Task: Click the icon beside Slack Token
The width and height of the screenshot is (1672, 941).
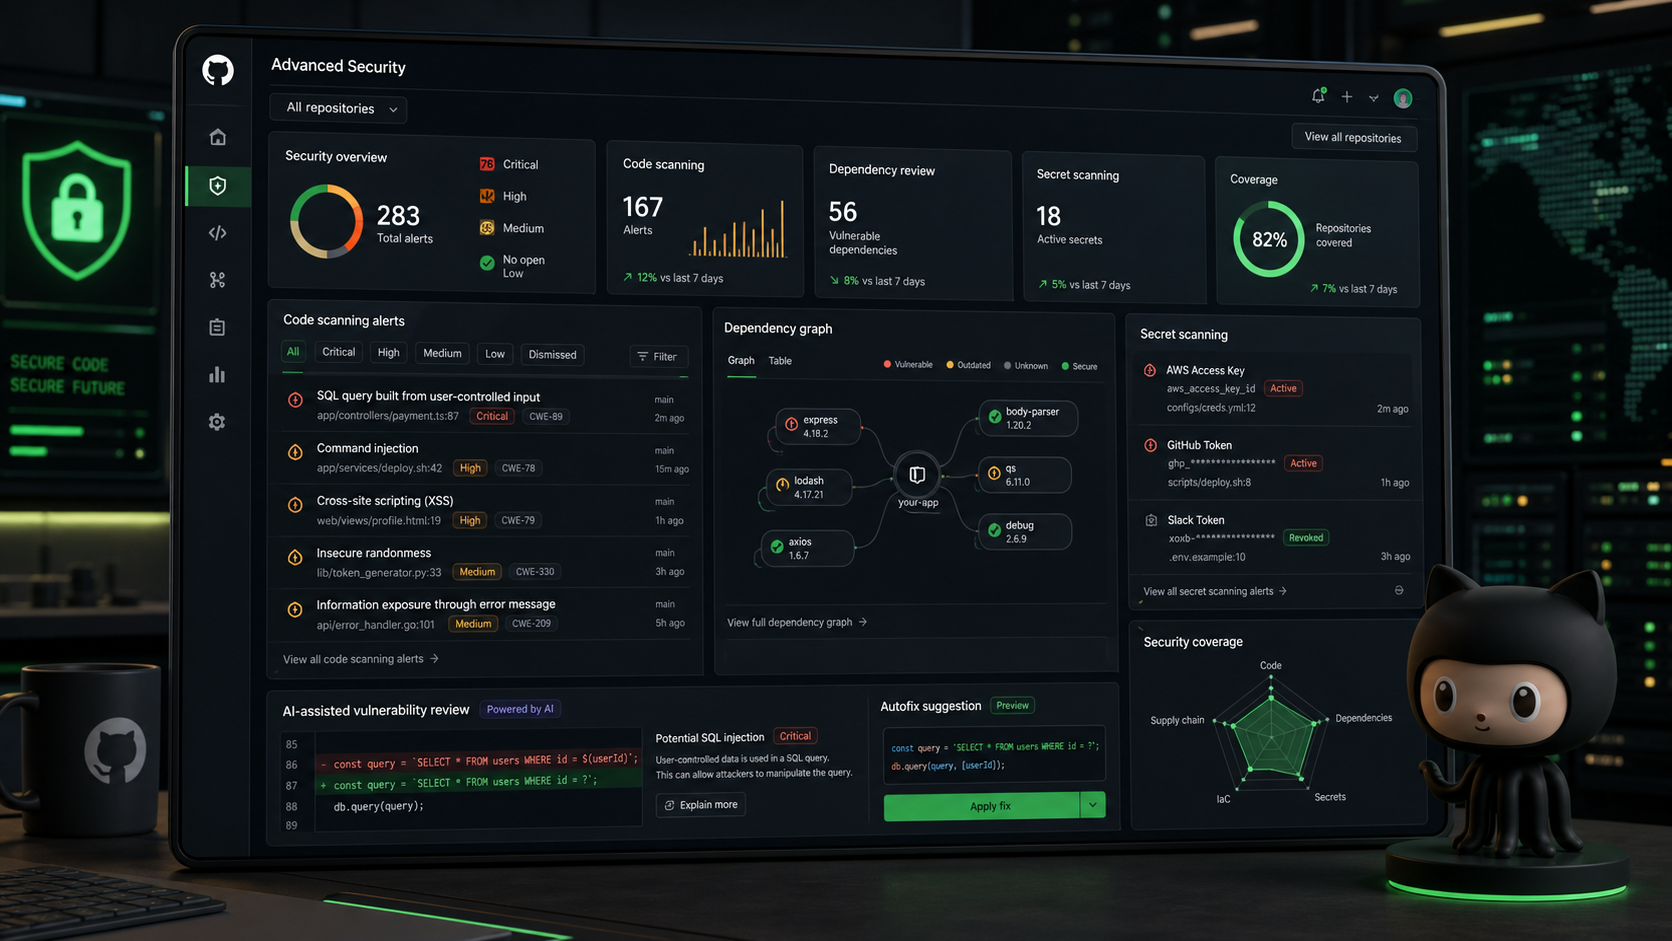Action: click(x=1151, y=520)
